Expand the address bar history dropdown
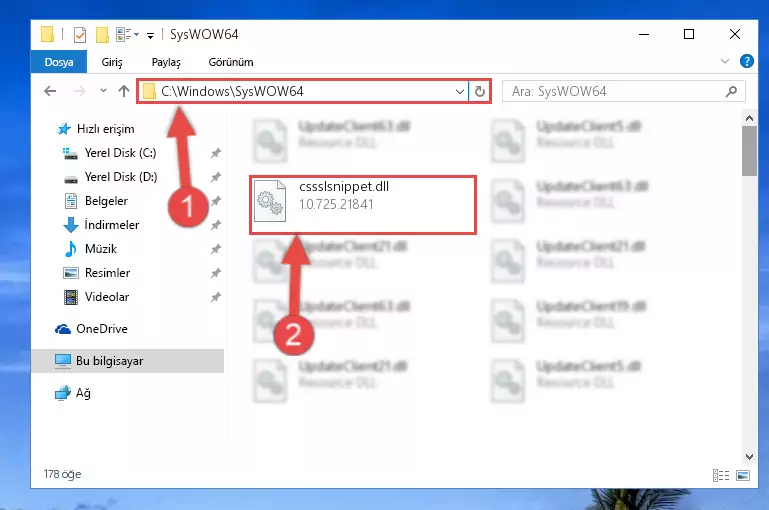This screenshot has height=510, width=769. (460, 91)
